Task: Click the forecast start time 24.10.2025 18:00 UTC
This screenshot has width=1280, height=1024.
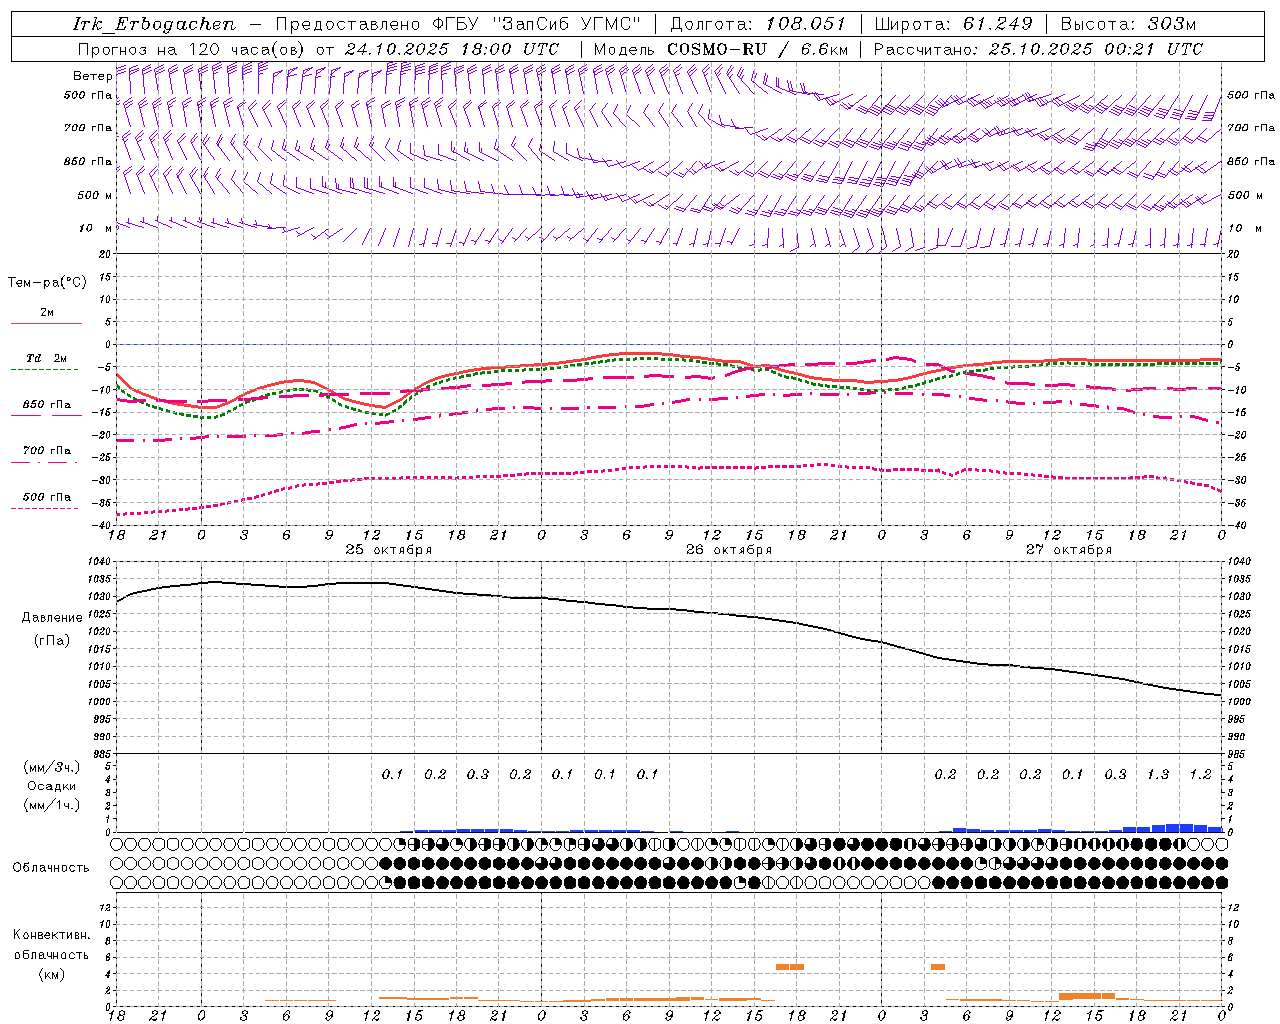Action: [452, 49]
